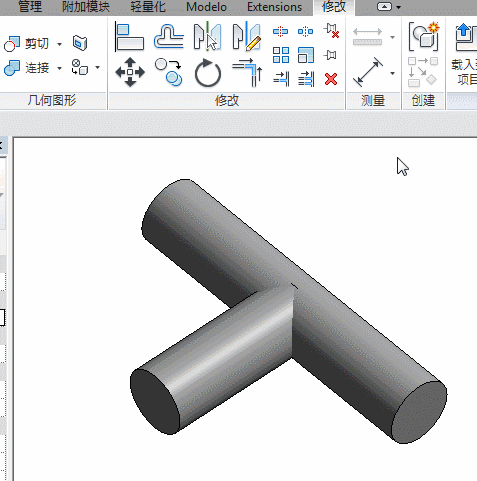The height and width of the screenshot is (481, 477).
Task: Open the 附加模块 ribbon tab
Action: pos(86,6)
